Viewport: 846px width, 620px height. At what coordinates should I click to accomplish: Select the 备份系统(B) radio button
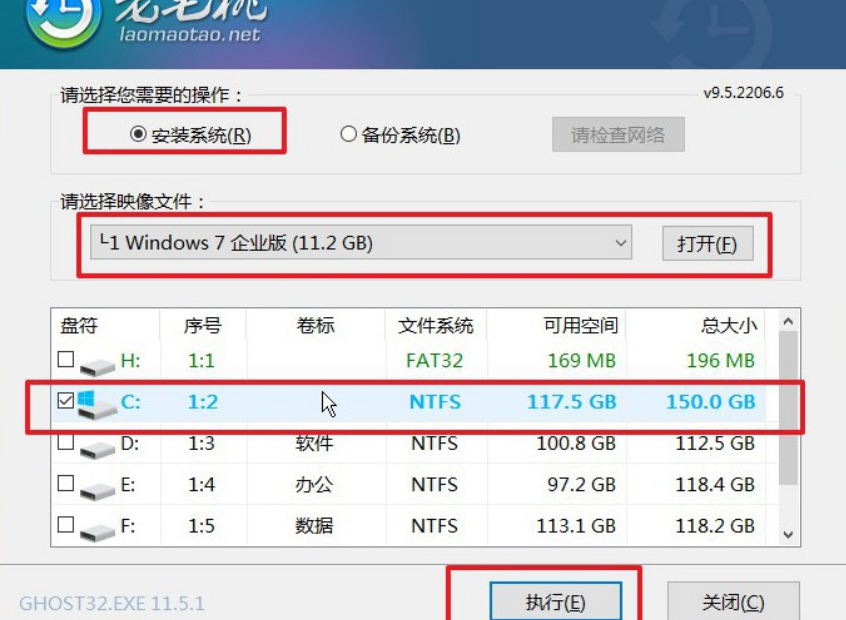coord(349,133)
